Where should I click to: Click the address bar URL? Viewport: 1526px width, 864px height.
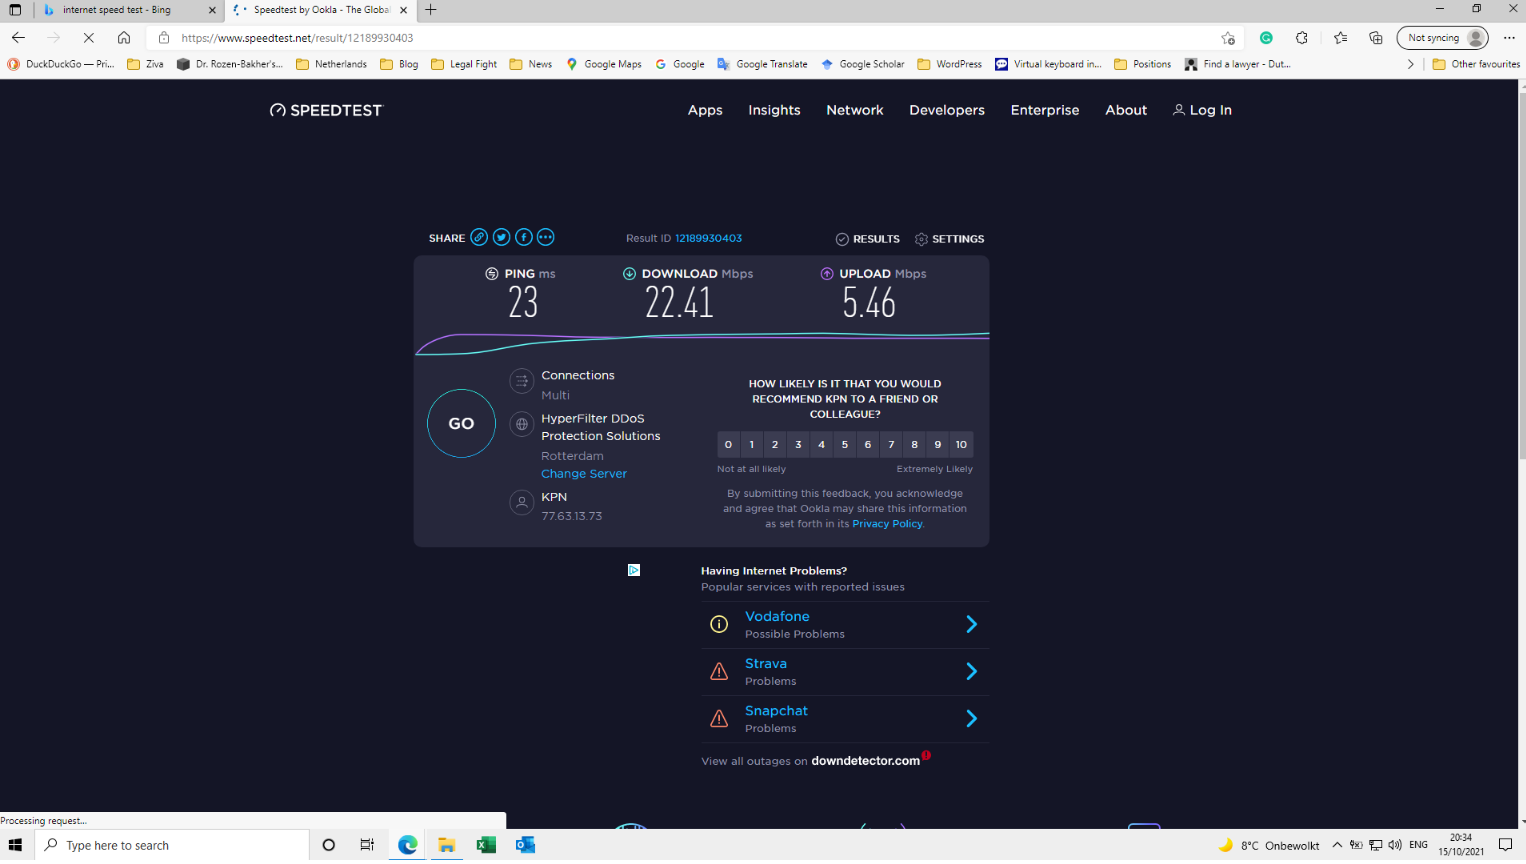coord(297,38)
